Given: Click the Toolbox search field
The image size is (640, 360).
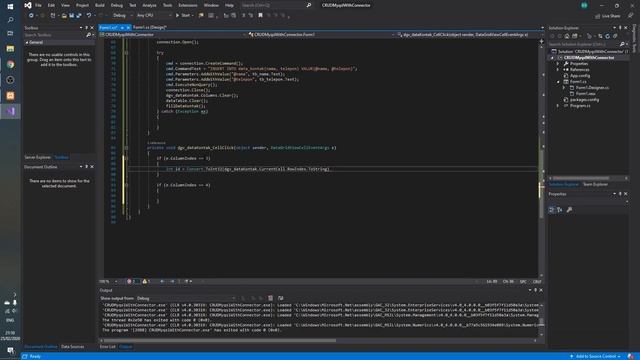Looking at the screenshot, I should click(54, 35).
